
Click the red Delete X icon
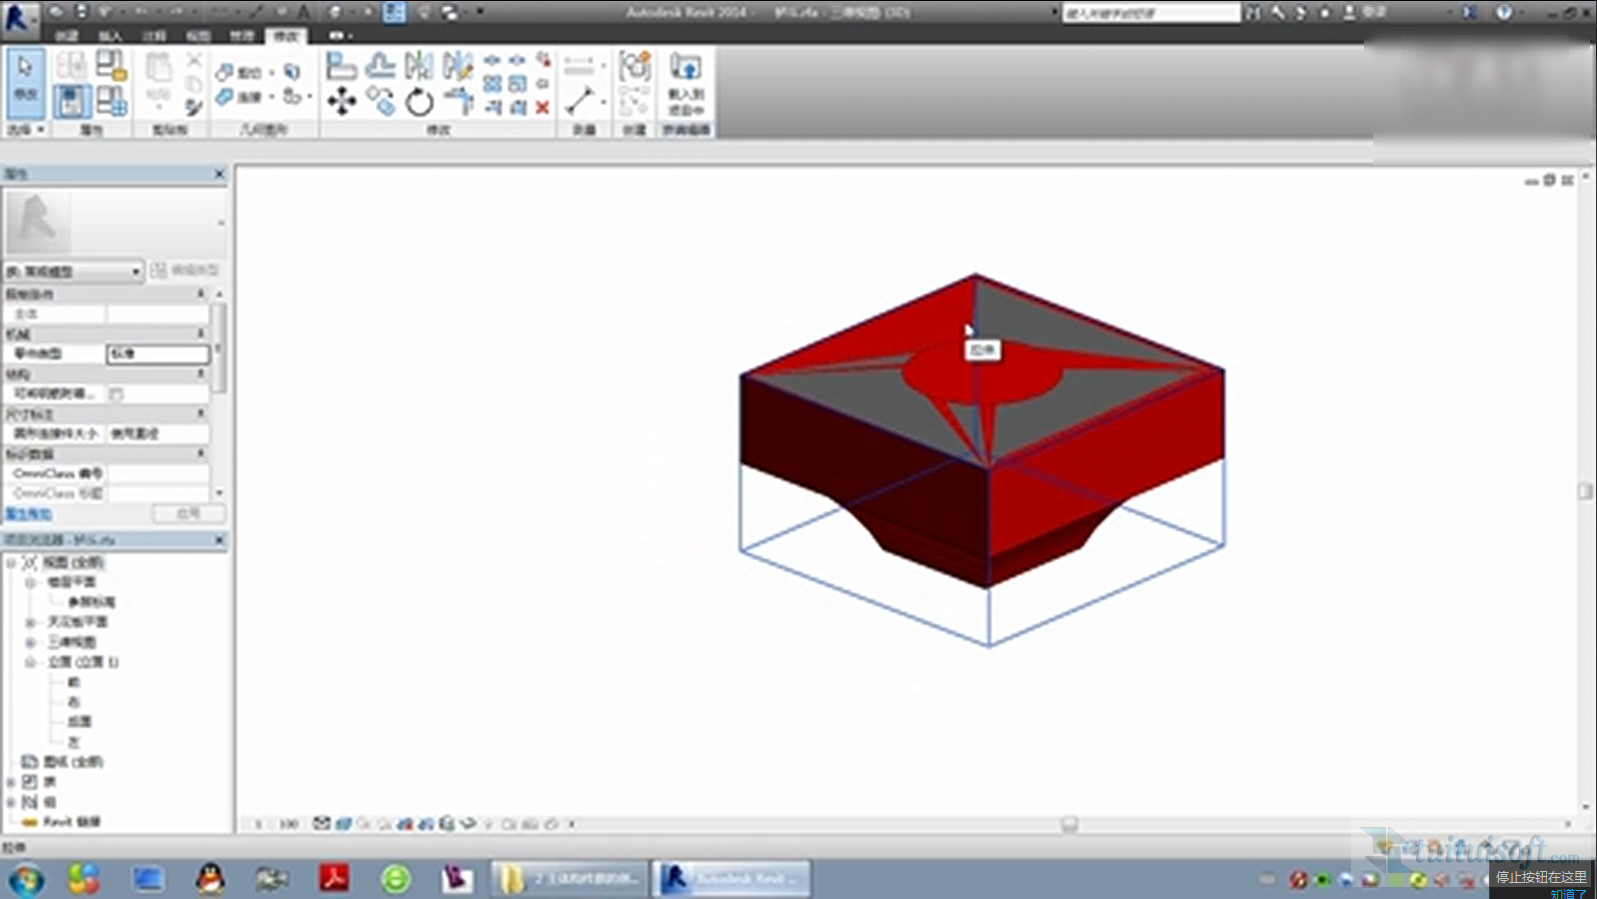click(542, 107)
